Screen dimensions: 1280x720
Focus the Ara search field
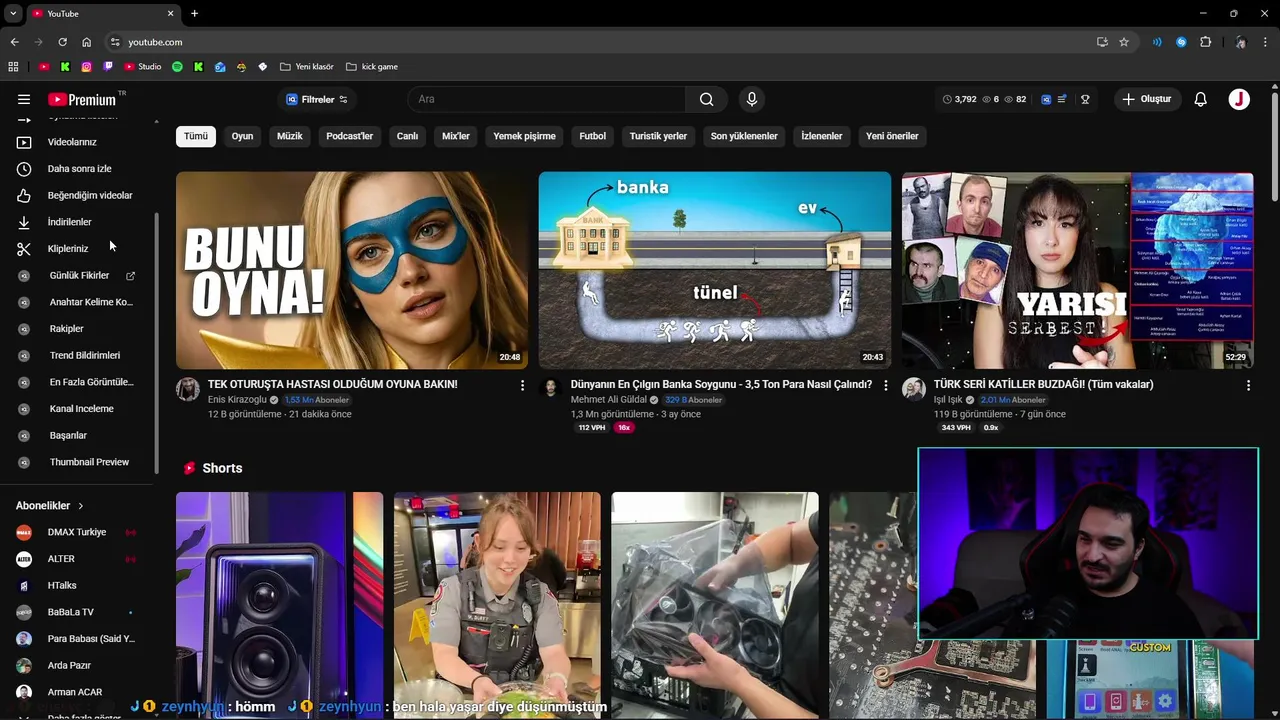pyautogui.click(x=546, y=99)
